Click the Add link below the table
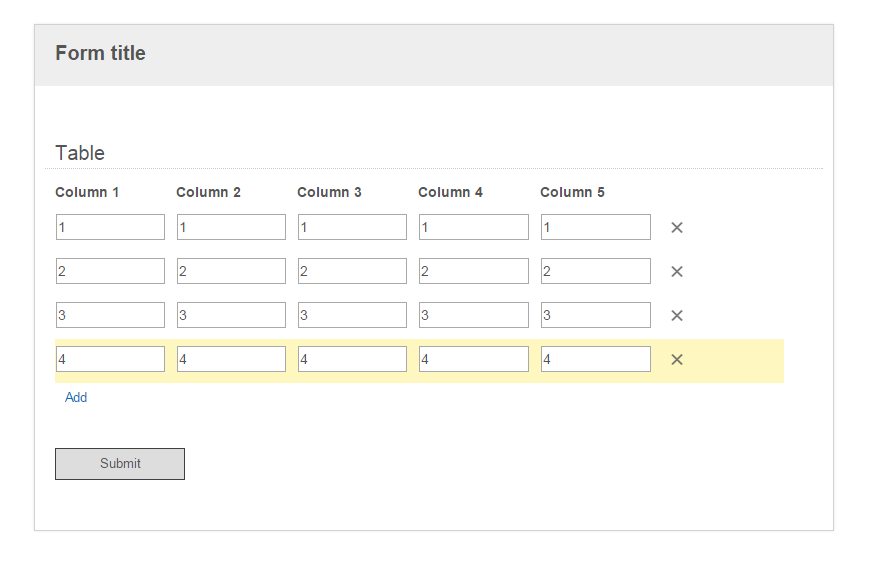This screenshot has width=870, height=562. pos(76,397)
